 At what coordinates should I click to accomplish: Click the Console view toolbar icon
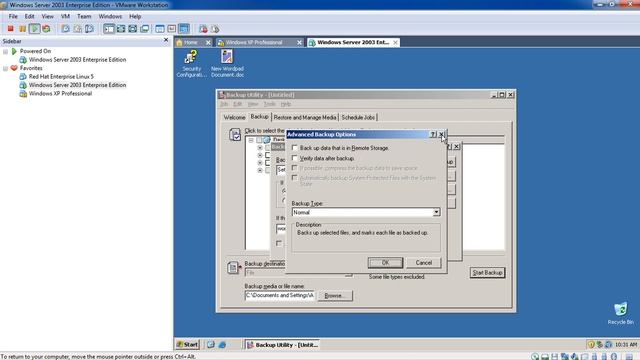coord(184,29)
